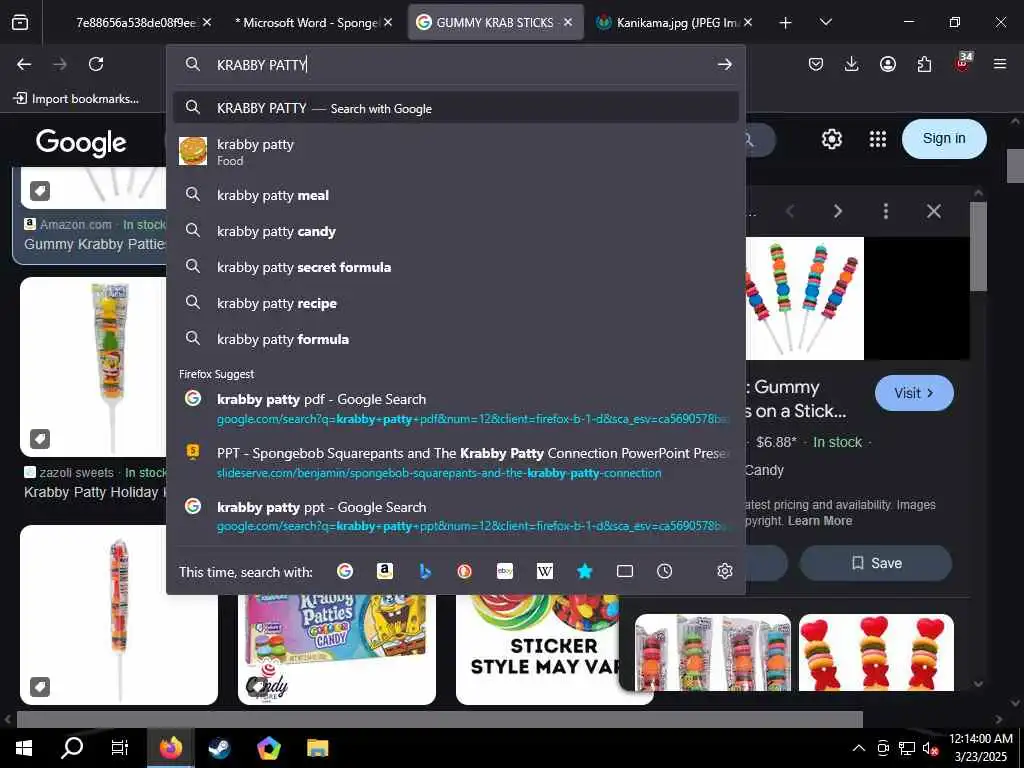This screenshot has width=1024, height=768.
Task: Click Import bookmarks in bookmarks toolbar
Action: tap(77, 99)
